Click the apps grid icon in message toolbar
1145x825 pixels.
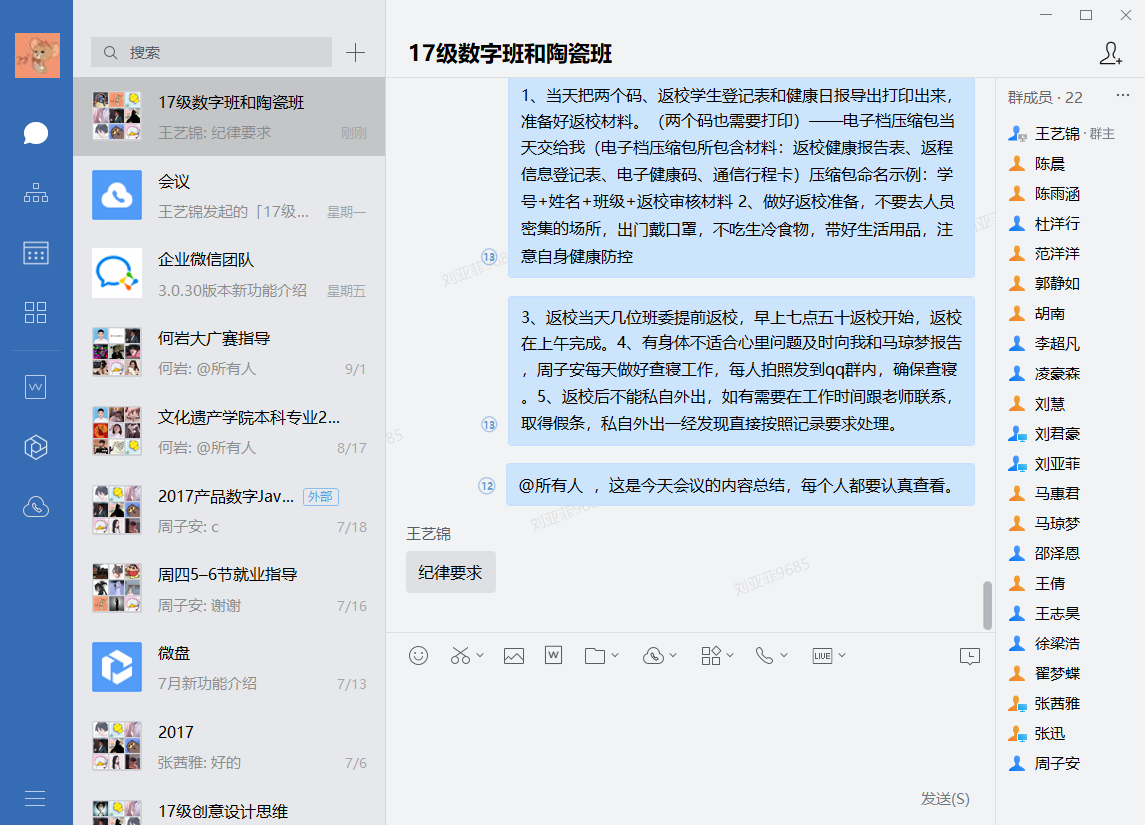(711, 656)
